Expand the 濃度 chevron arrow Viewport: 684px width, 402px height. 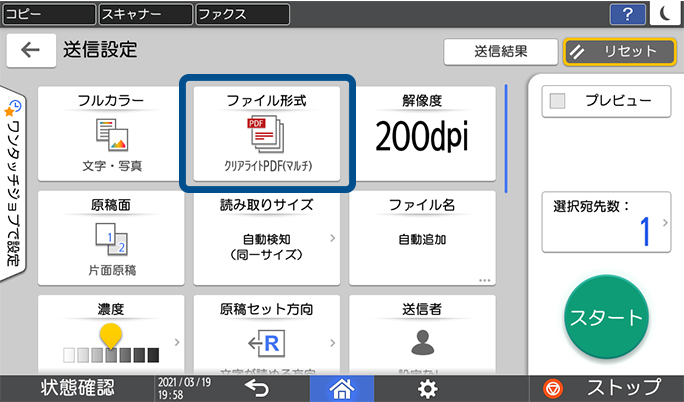(177, 342)
